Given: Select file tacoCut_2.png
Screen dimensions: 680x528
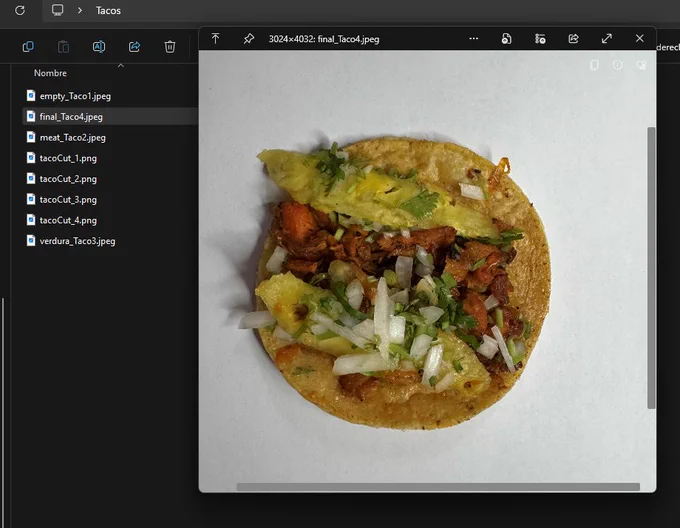Looking at the screenshot, I should tap(68, 179).
